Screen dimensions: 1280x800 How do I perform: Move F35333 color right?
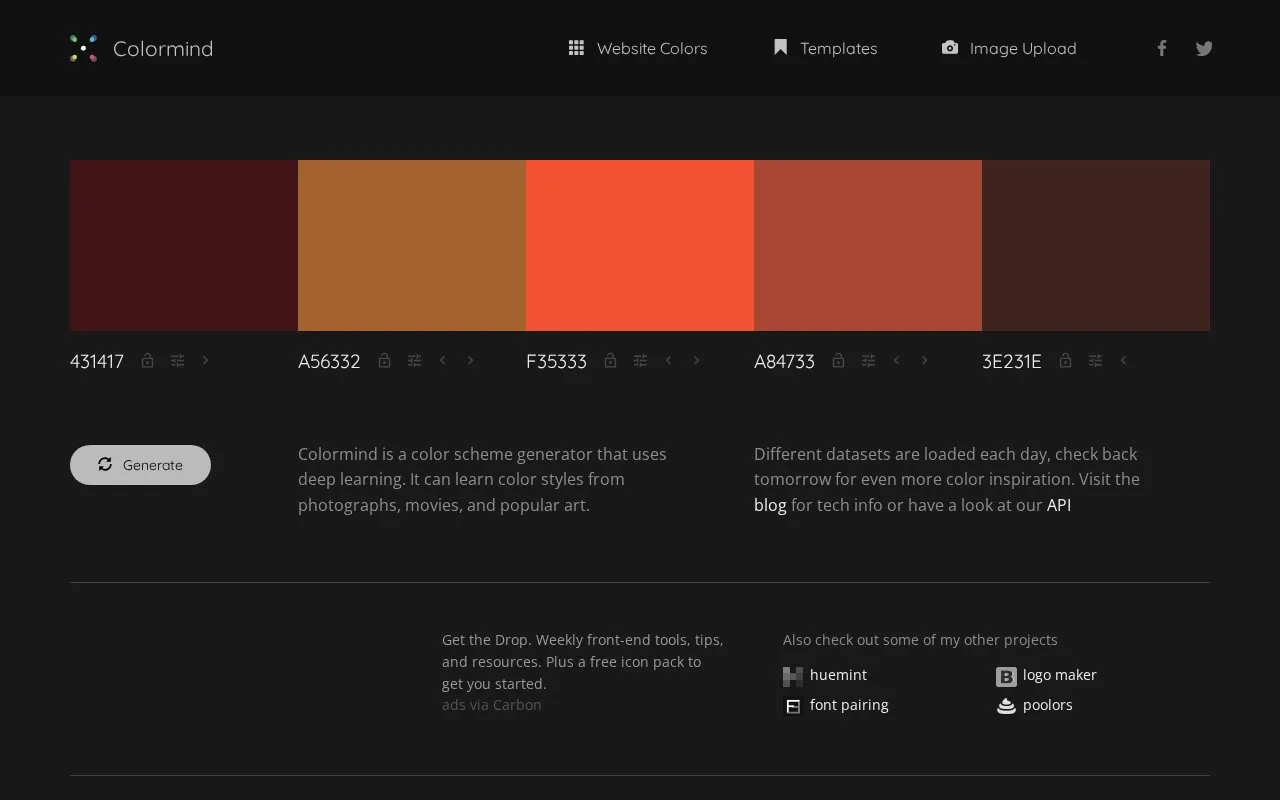[696, 360]
